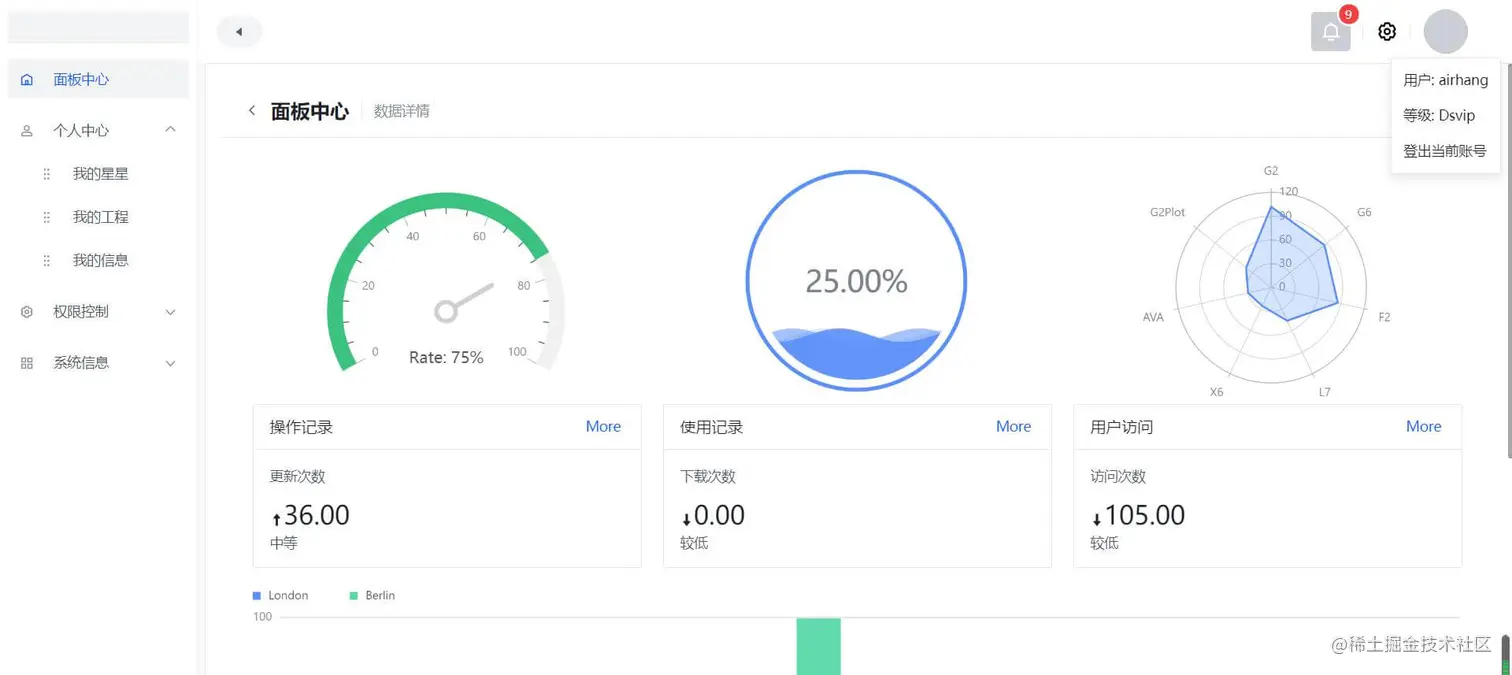Click More in the 使用记录 card
The height and width of the screenshot is (675, 1512).
pos(1013,427)
